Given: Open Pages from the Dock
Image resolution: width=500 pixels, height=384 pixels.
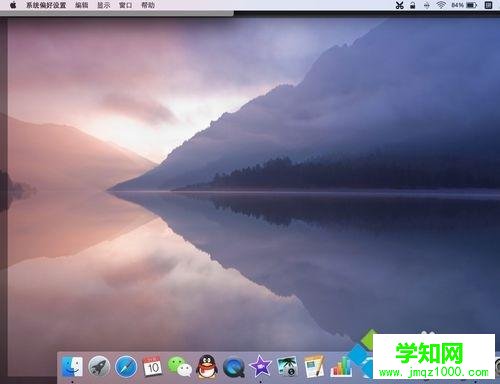Looking at the screenshot, I should pos(314,366).
